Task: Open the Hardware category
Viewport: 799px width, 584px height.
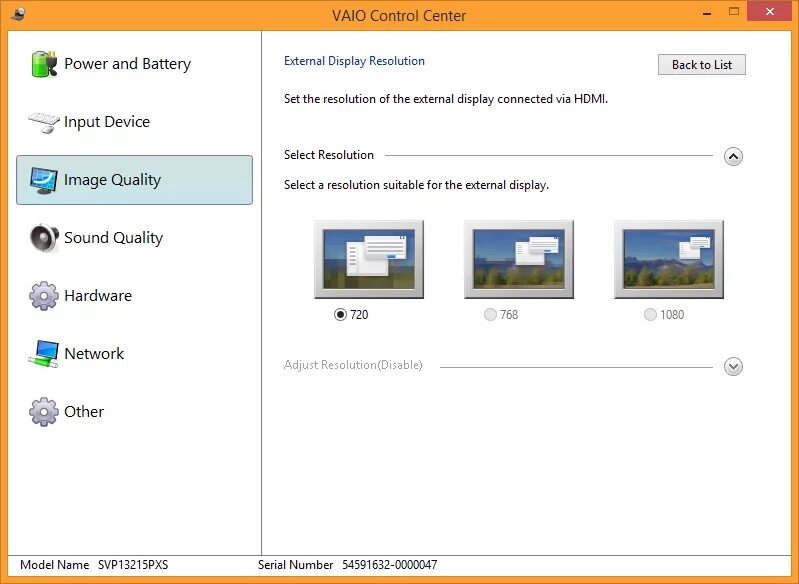Action: click(x=135, y=296)
